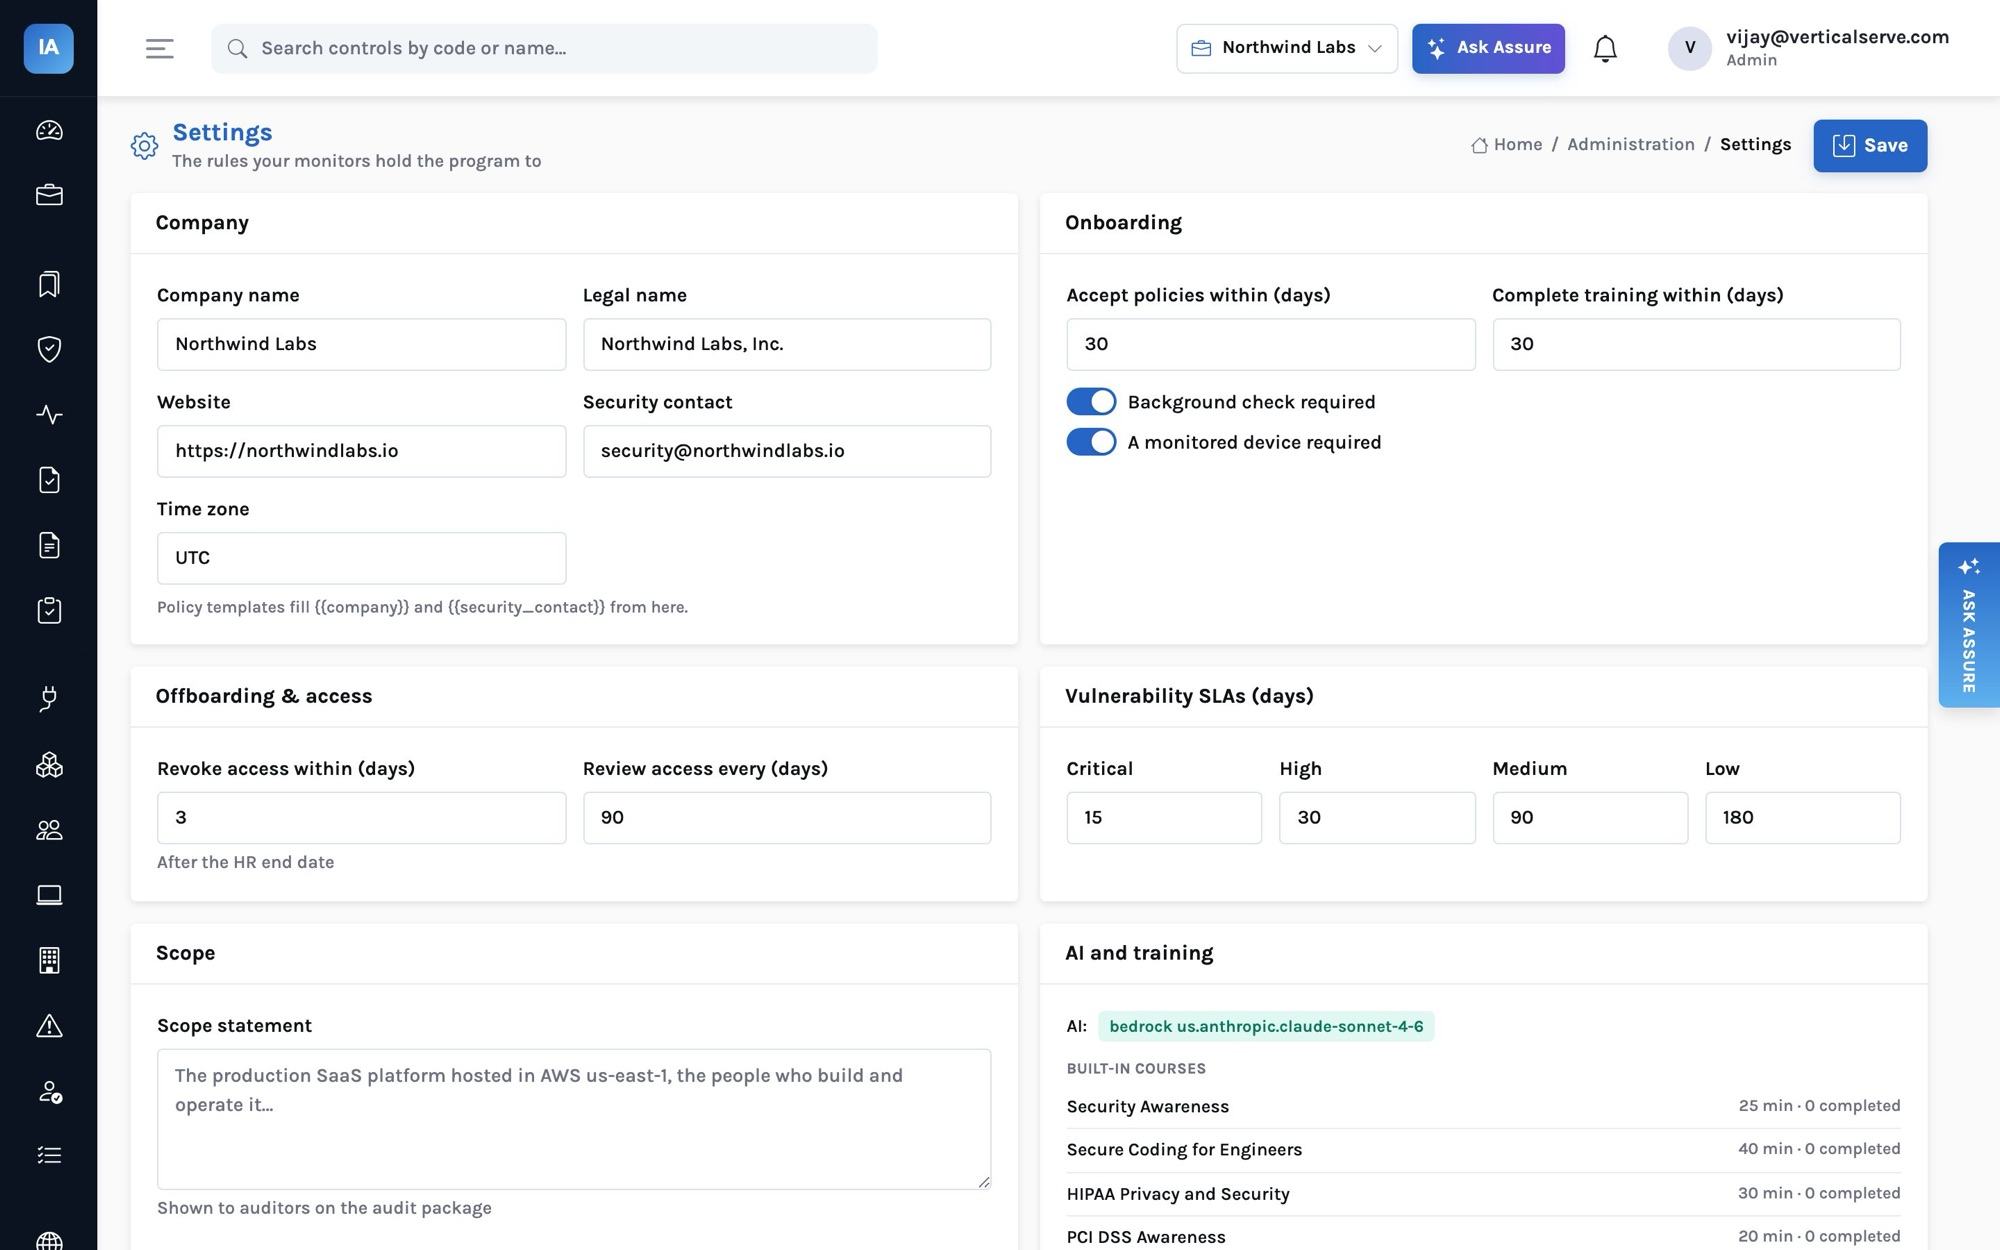Image resolution: width=2000 pixels, height=1250 pixels.
Task: Click the Company name input field
Action: click(361, 344)
